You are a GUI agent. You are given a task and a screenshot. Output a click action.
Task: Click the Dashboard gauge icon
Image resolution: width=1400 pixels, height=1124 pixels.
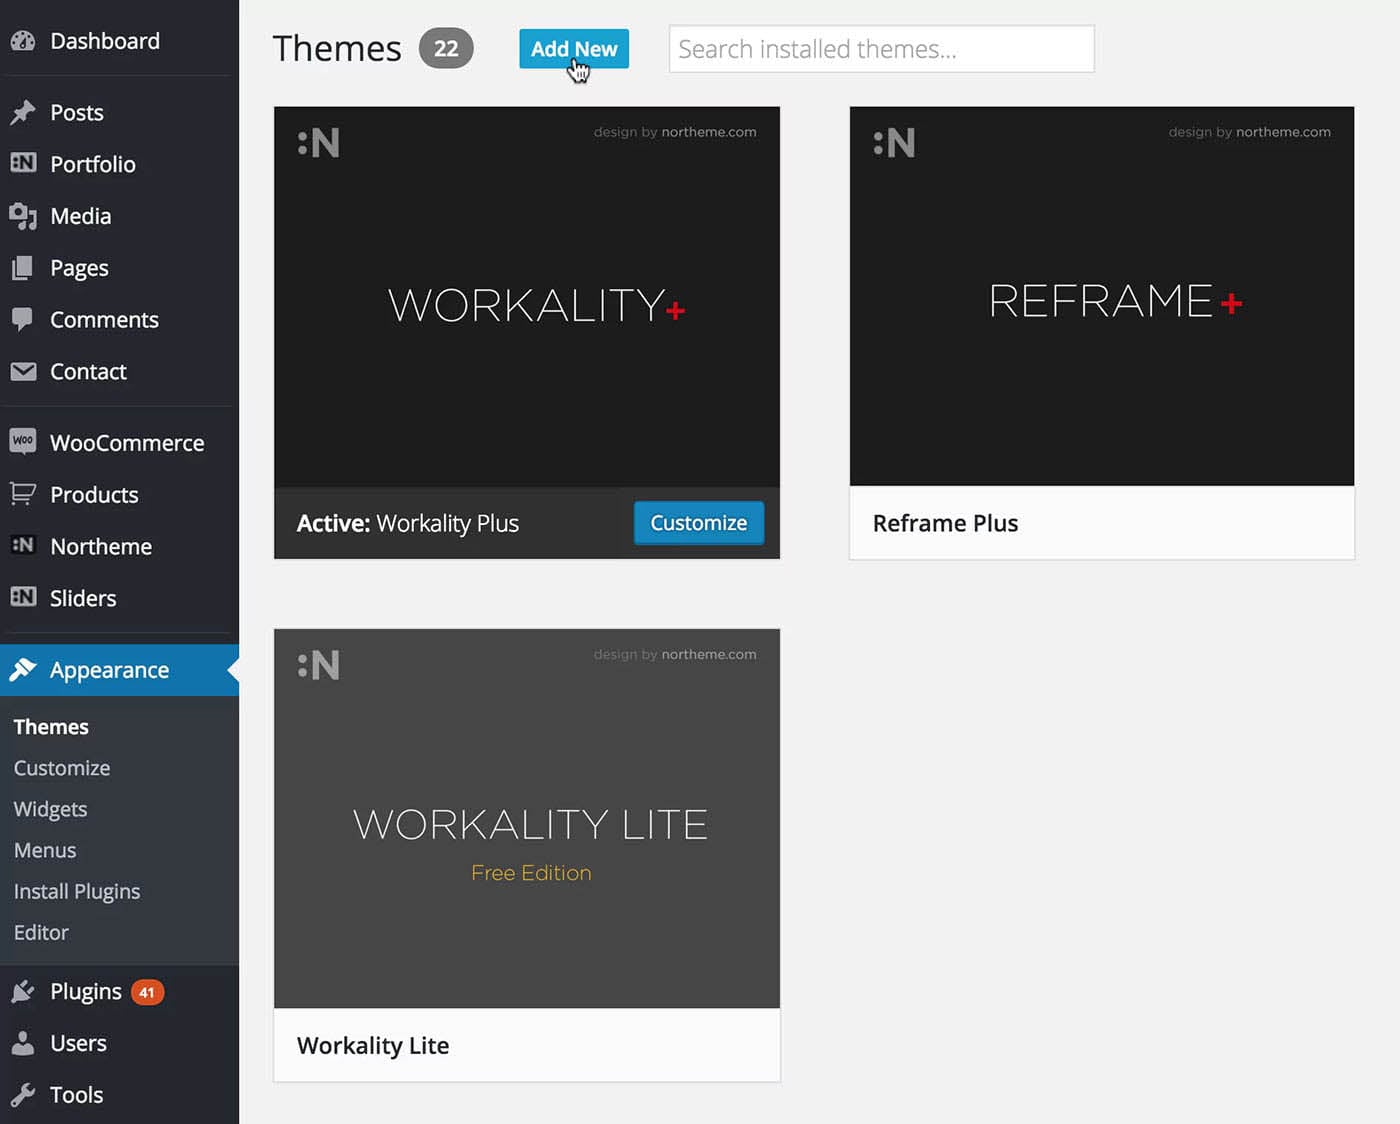click(x=23, y=41)
